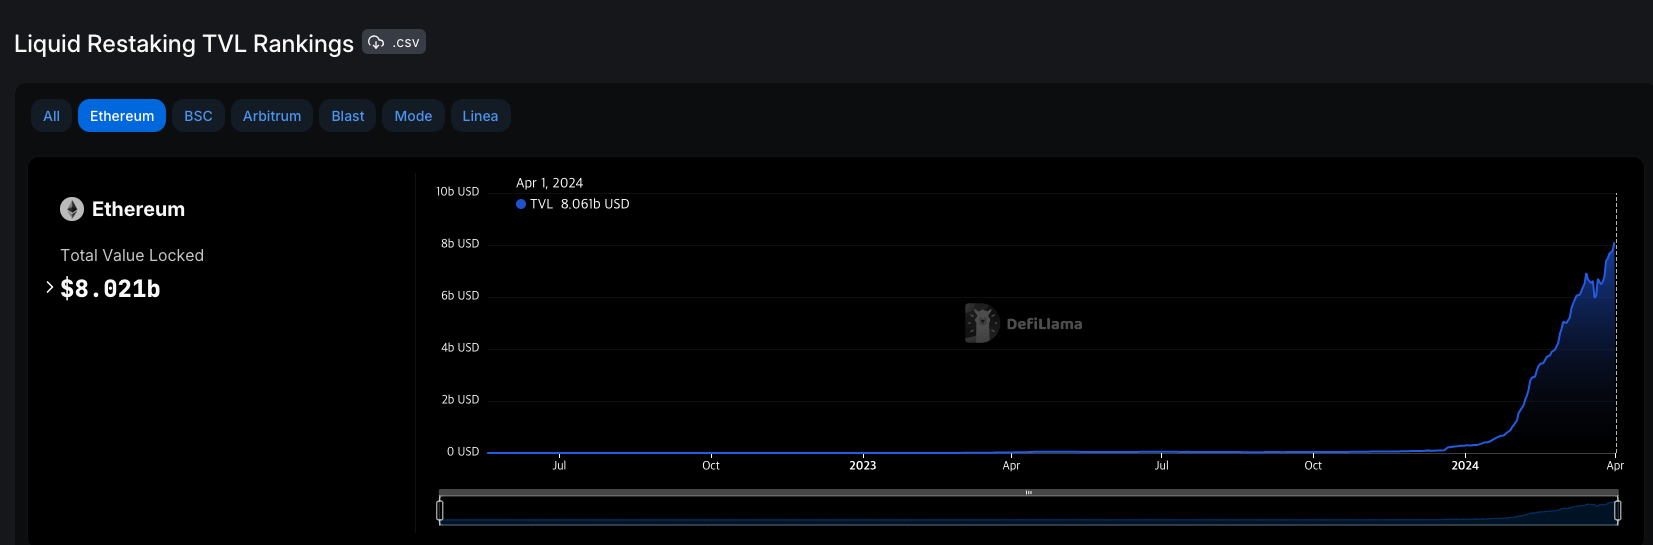Click the mini overview chart track
Screen dimensions: 1653x545
1028,512
